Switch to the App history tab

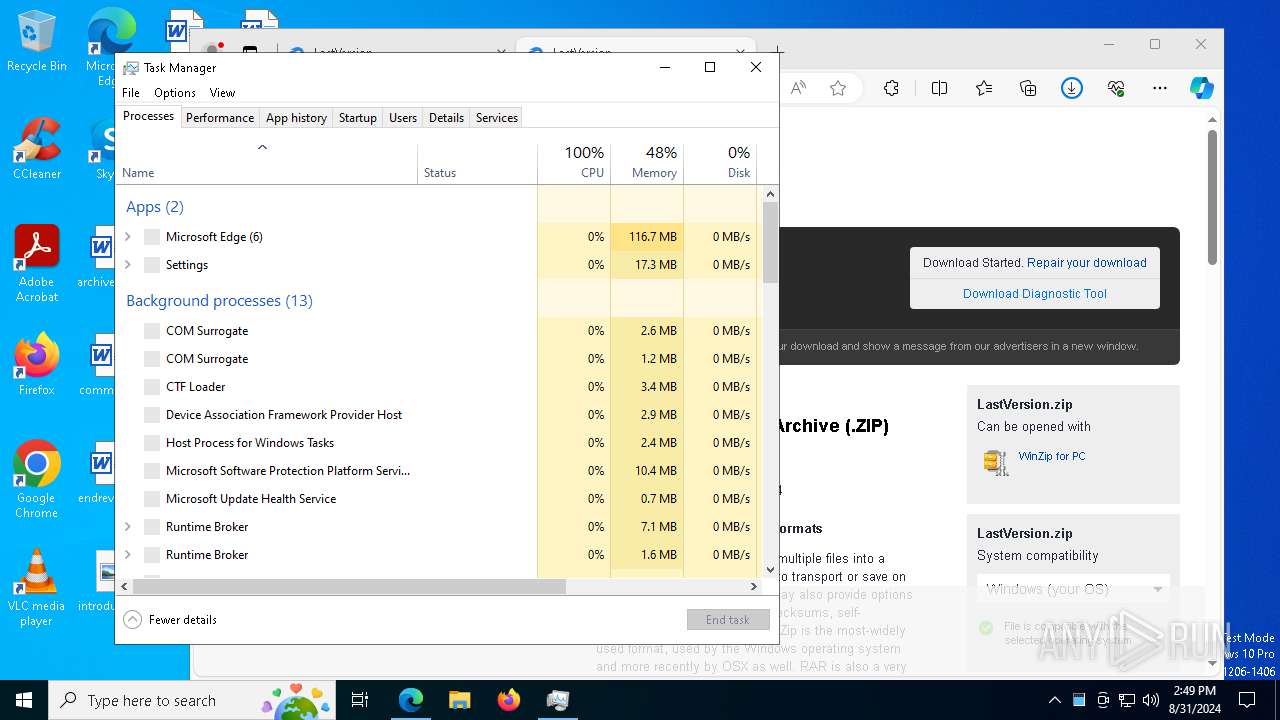pos(296,118)
